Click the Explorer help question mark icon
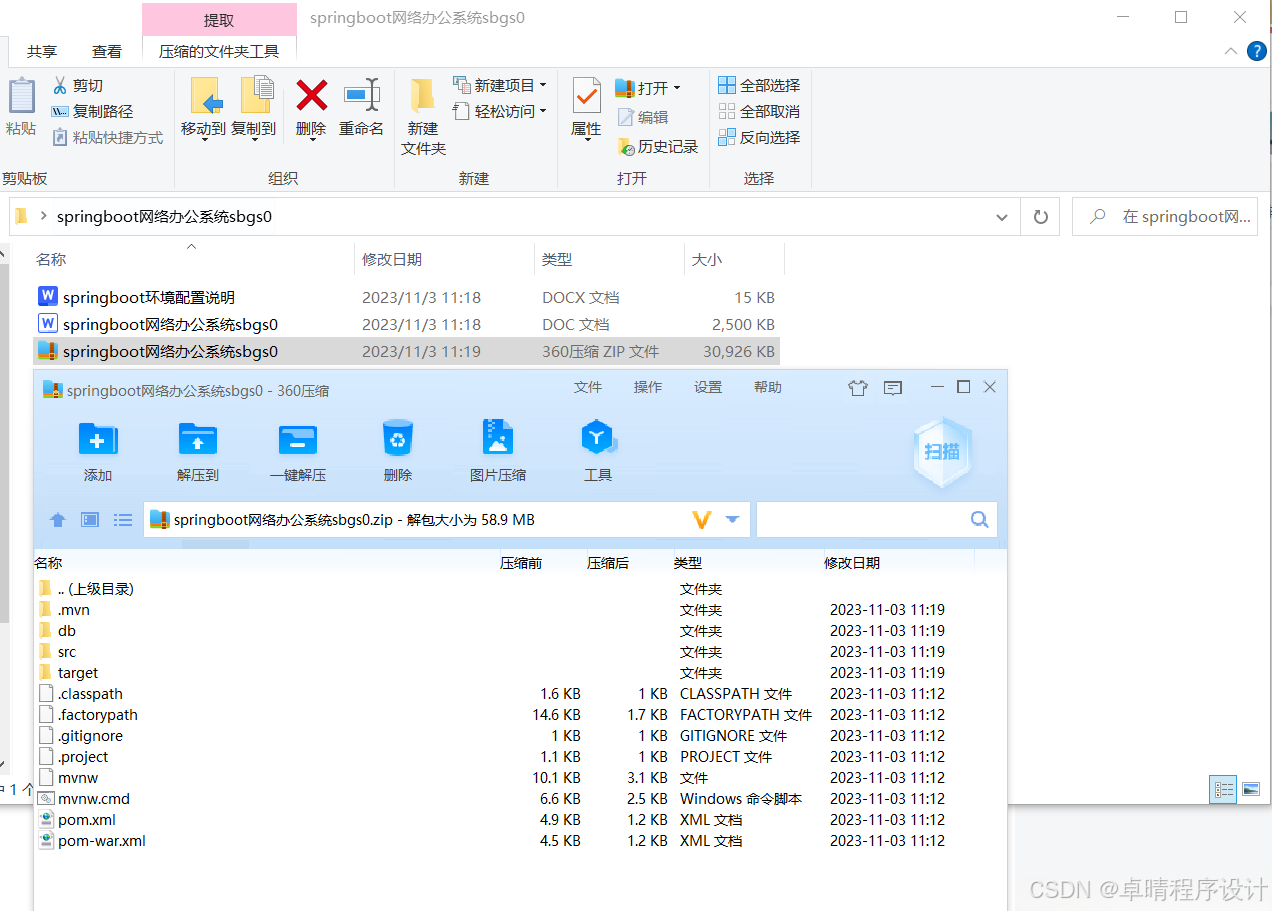The image size is (1272, 911). click(1256, 51)
